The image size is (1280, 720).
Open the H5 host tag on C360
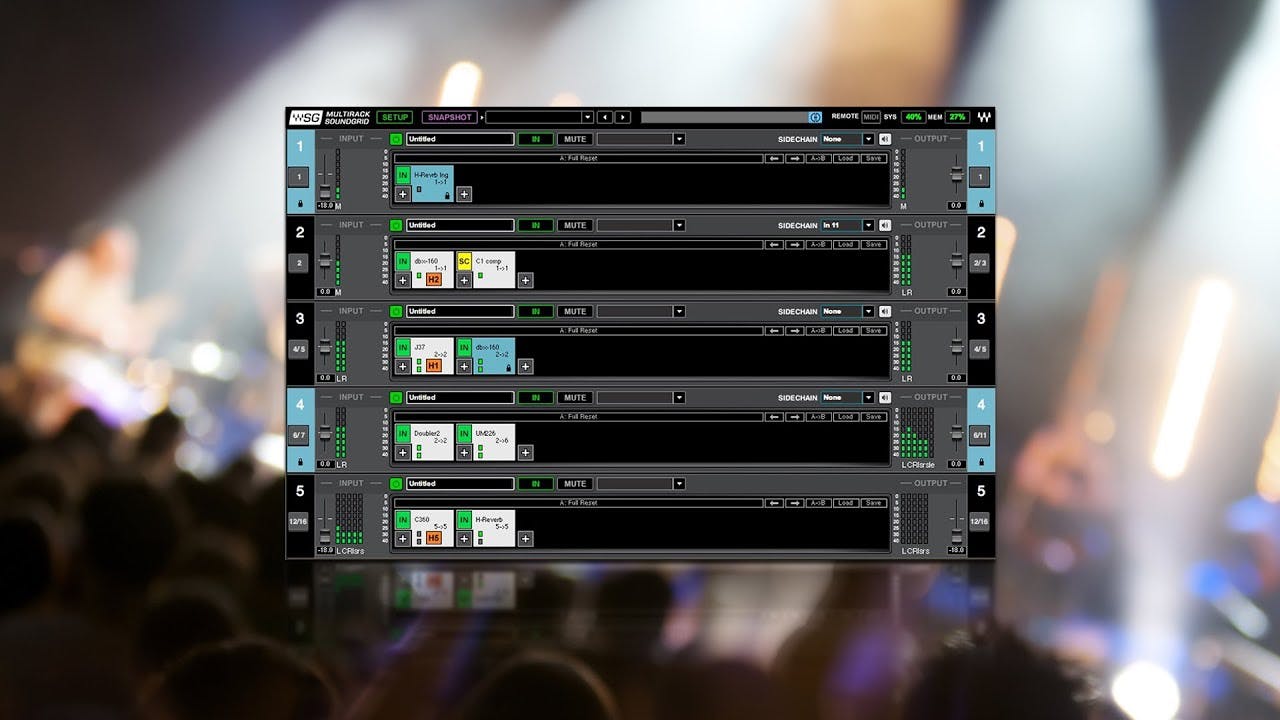click(x=434, y=538)
